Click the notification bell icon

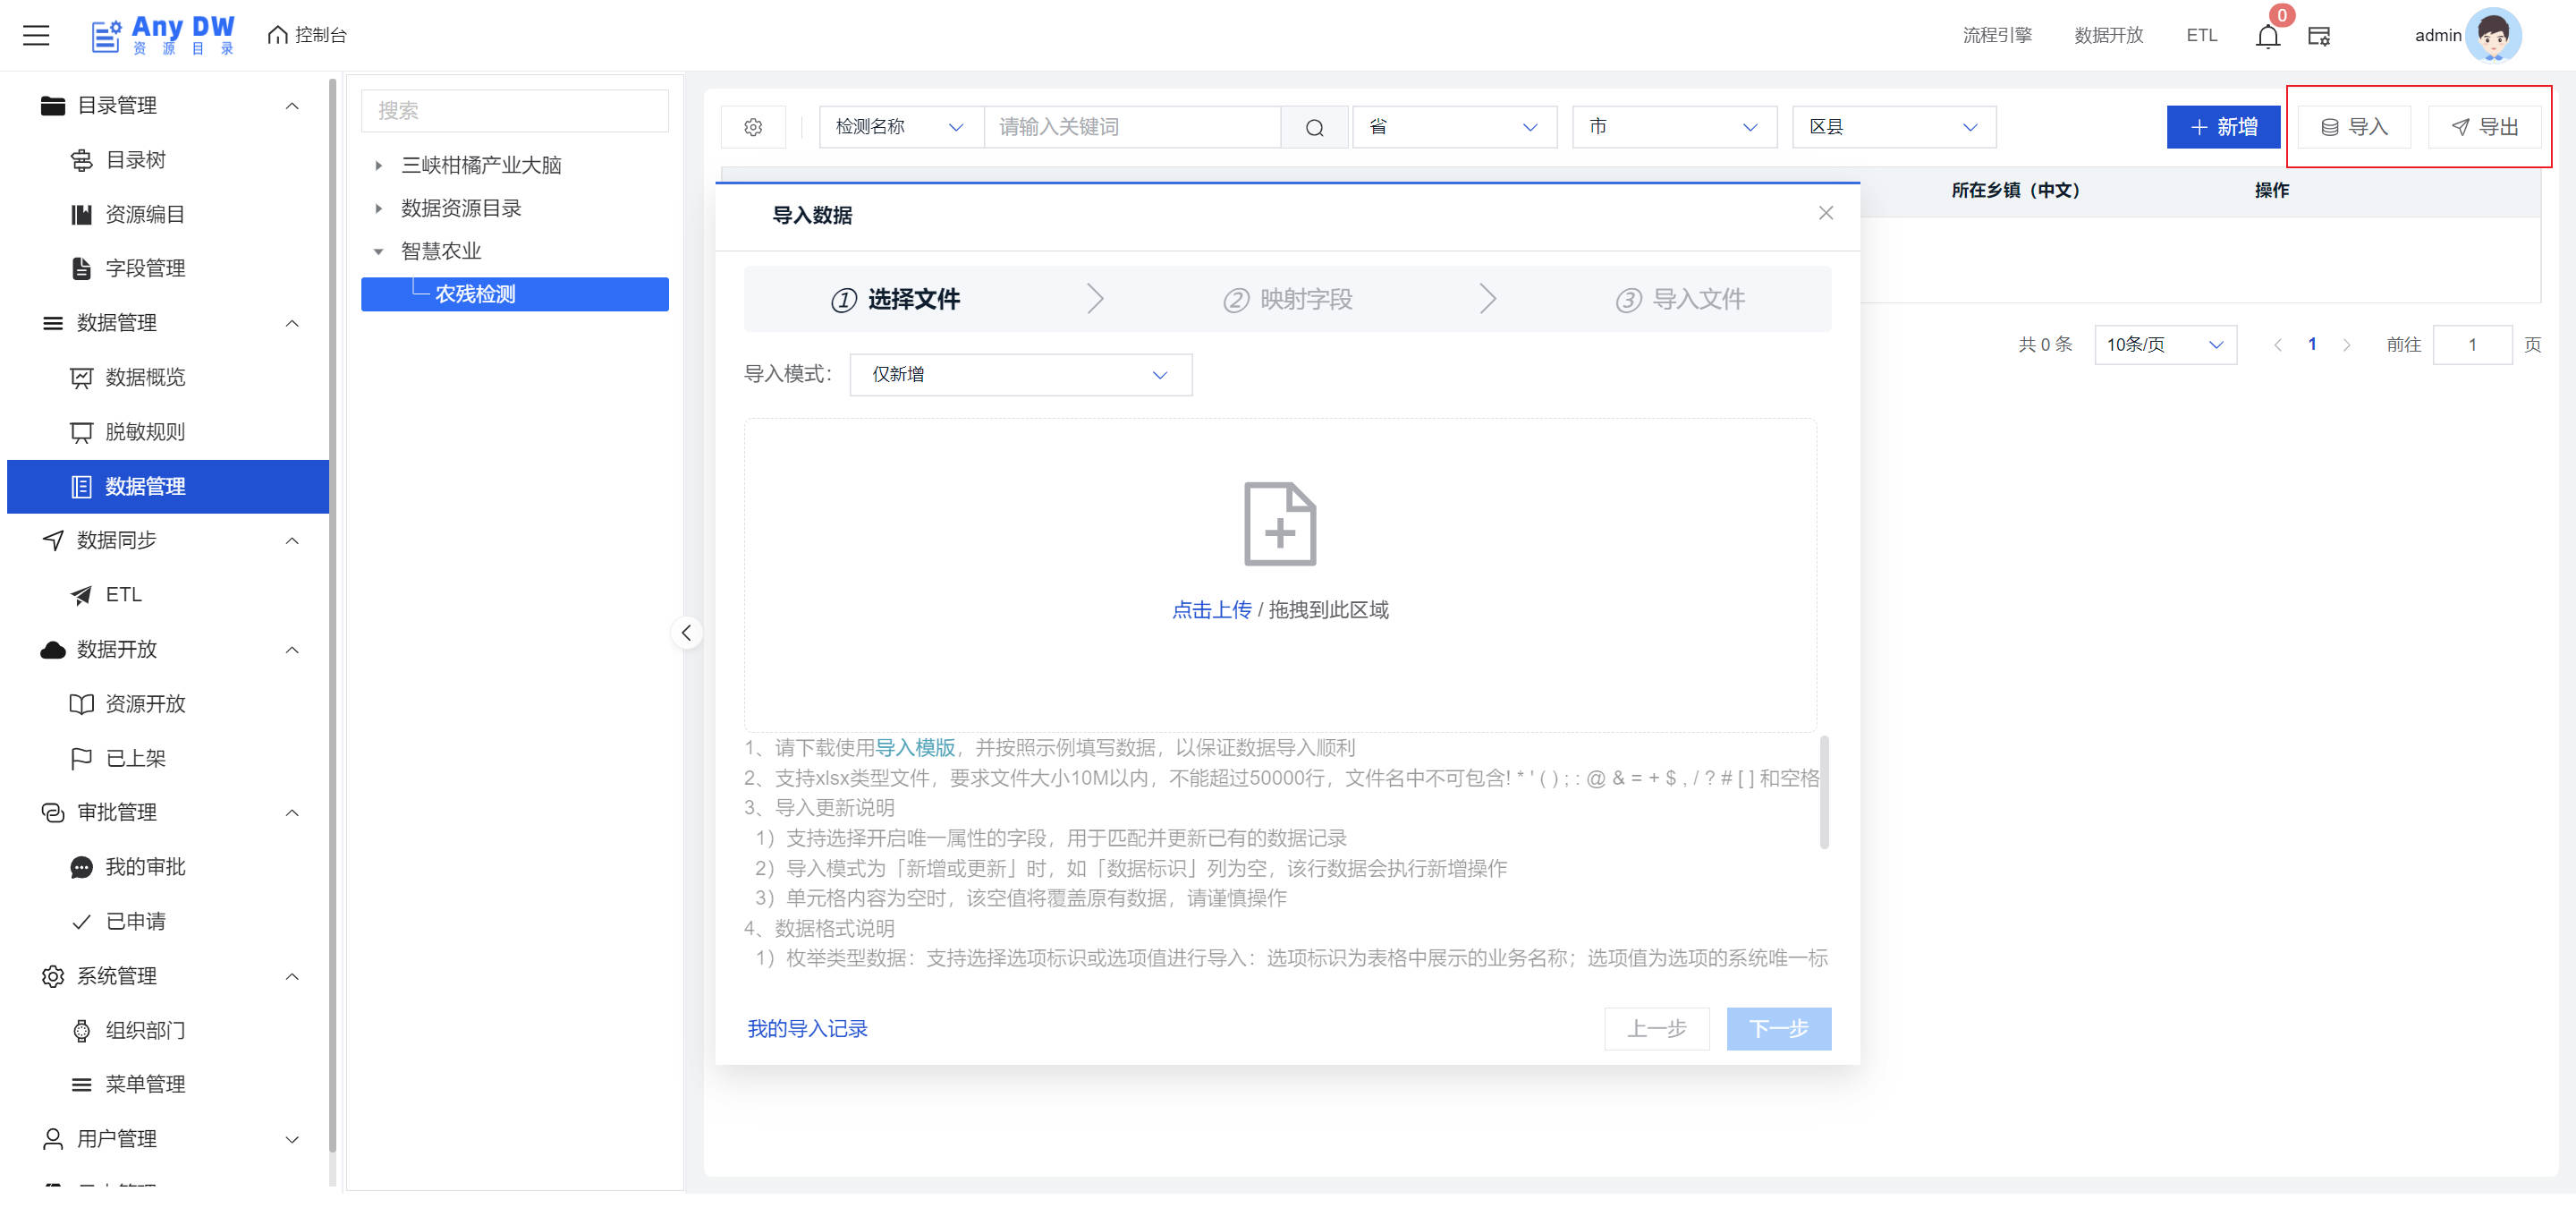click(x=2267, y=36)
